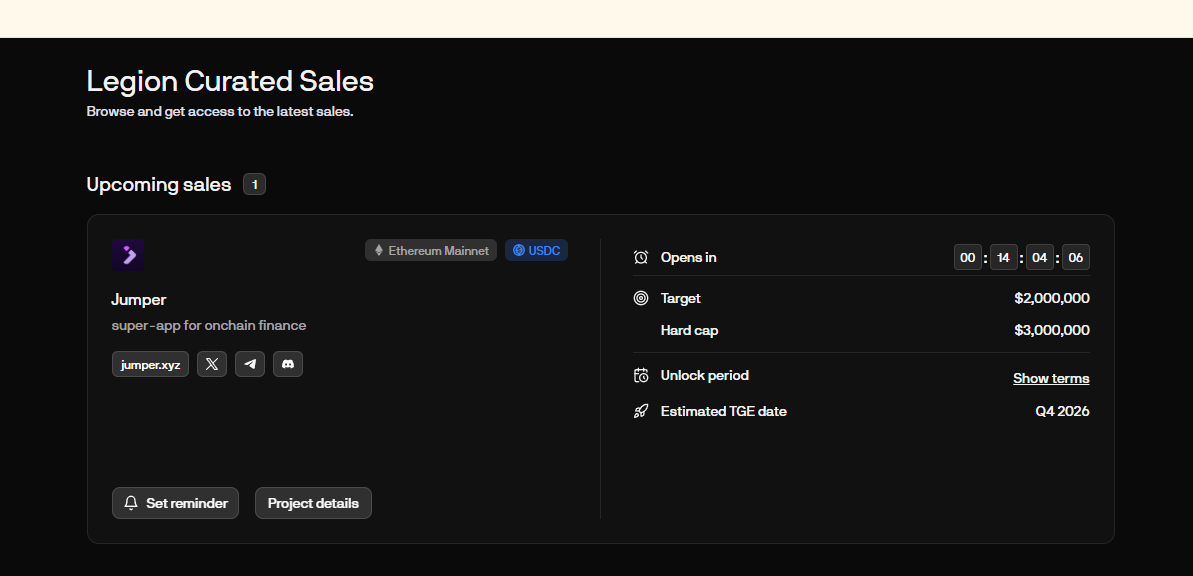Click the USDC currency badge
This screenshot has height=576, width=1193.
click(x=536, y=250)
